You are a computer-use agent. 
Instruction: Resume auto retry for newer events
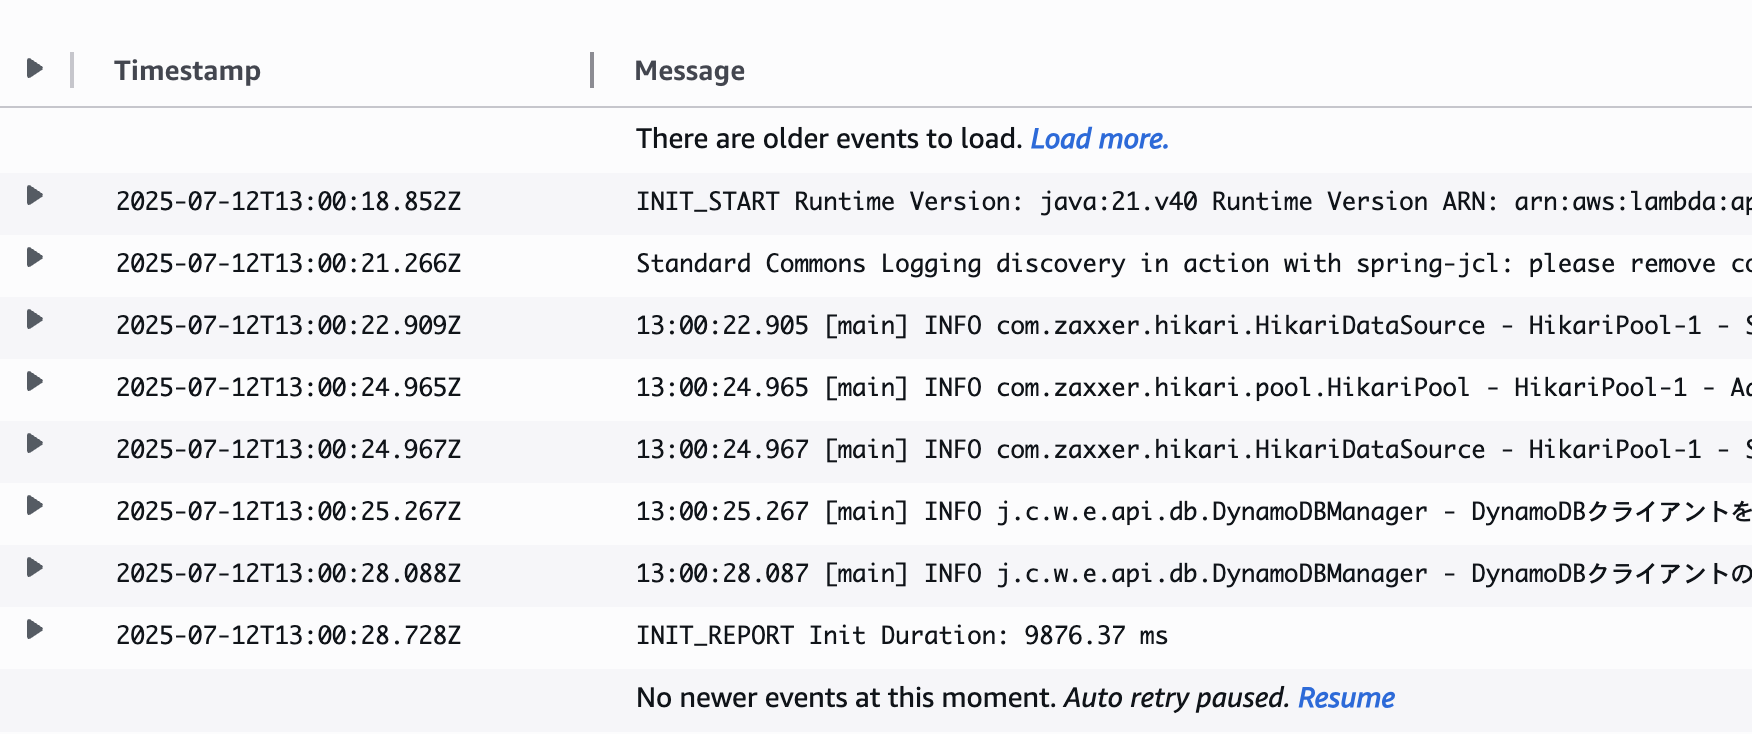1346,697
